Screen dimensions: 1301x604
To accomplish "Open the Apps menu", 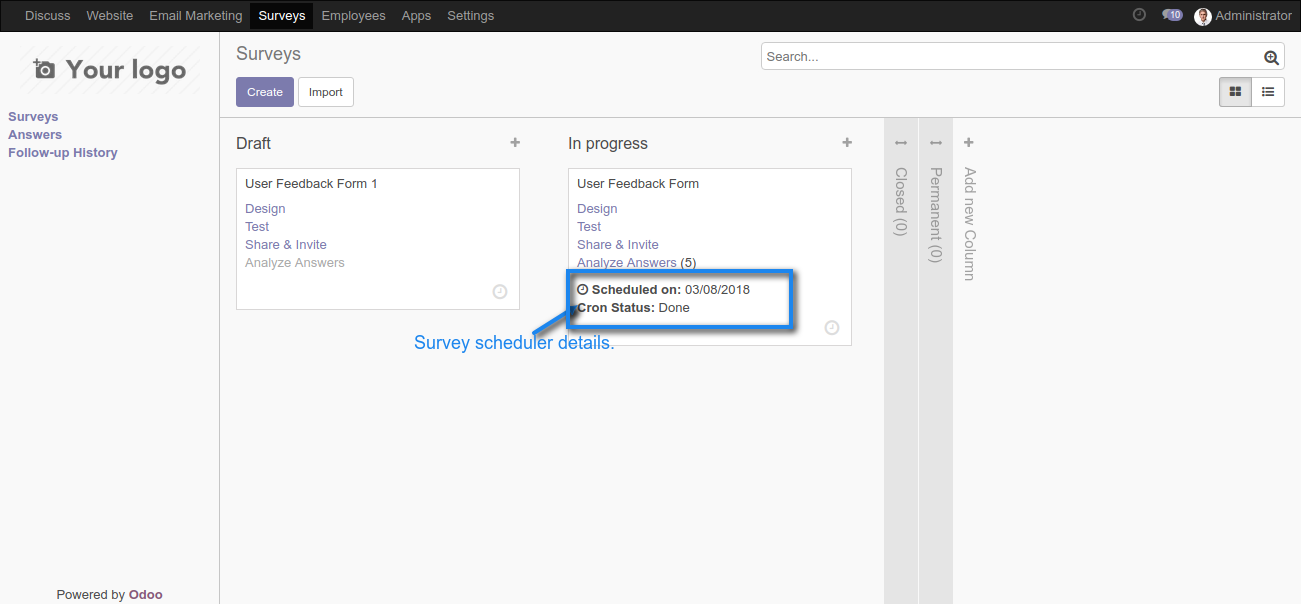I will (x=416, y=16).
